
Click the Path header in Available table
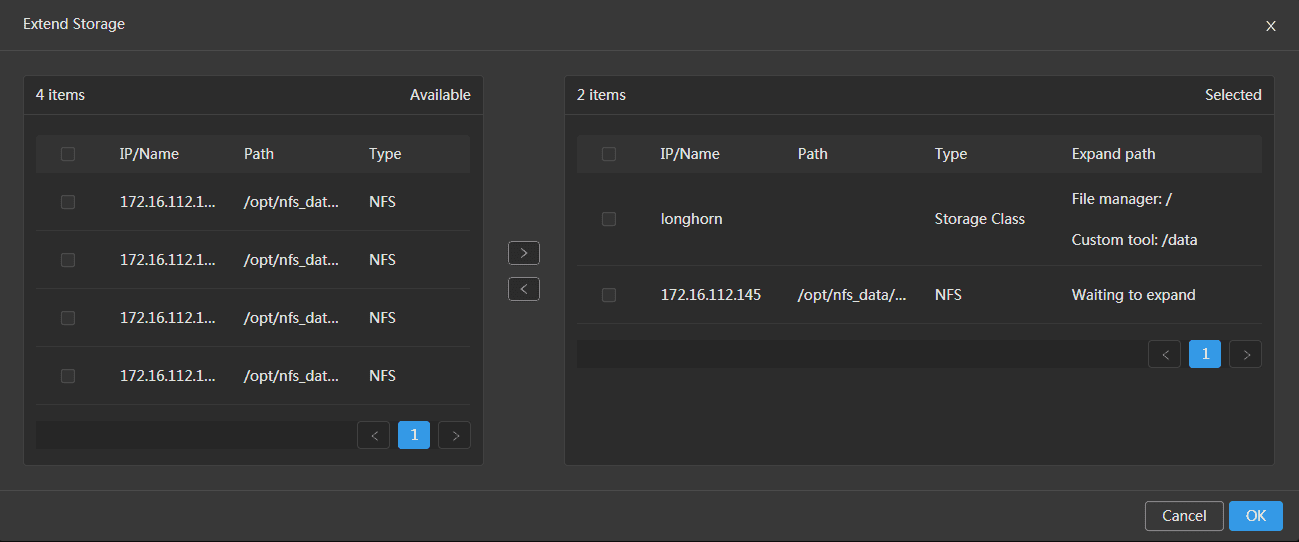pyautogui.click(x=259, y=154)
